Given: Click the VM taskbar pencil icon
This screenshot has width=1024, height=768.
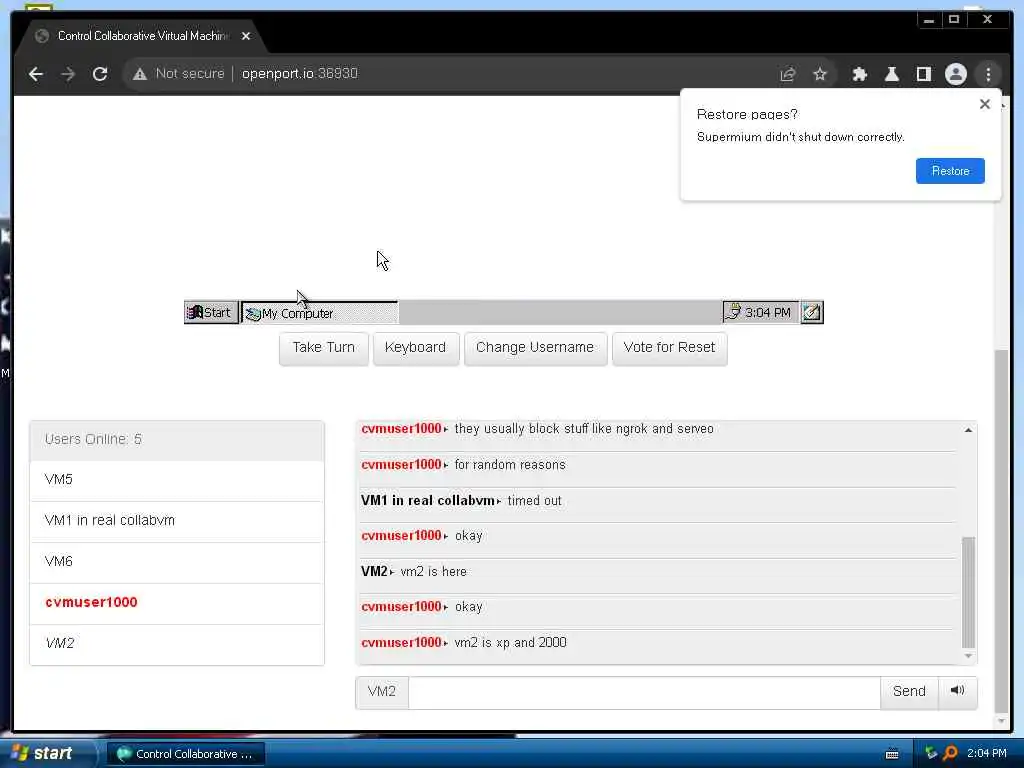Looking at the screenshot, I should tap(812, 312).
